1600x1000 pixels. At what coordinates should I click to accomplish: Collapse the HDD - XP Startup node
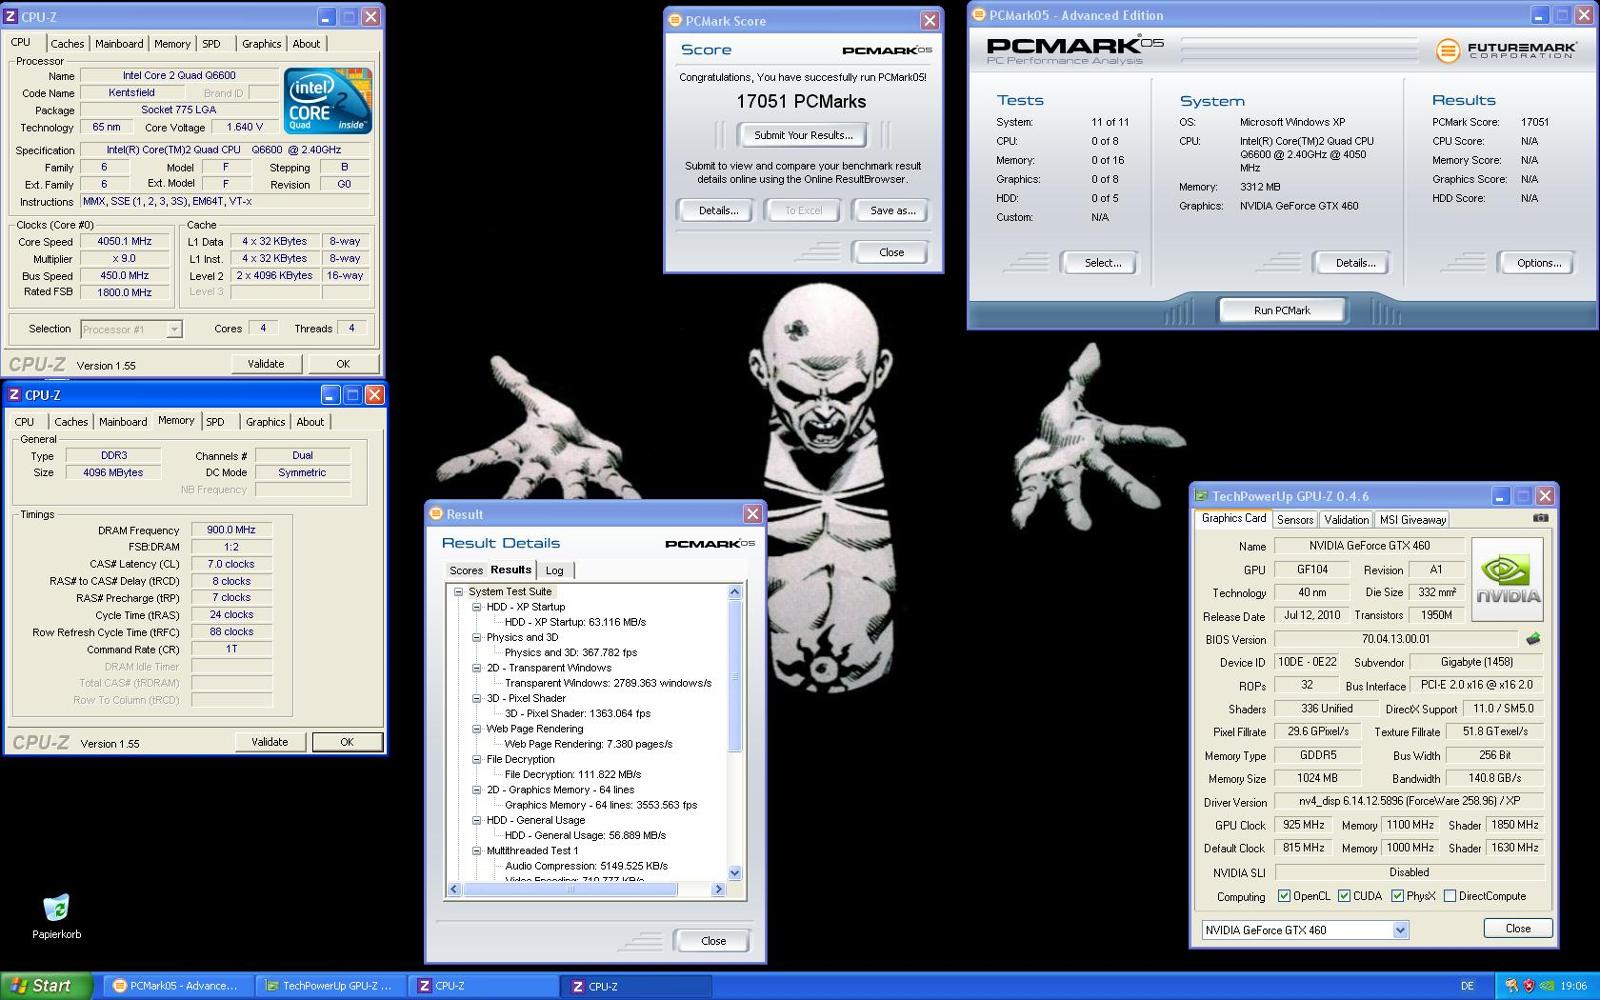[477, 607]
